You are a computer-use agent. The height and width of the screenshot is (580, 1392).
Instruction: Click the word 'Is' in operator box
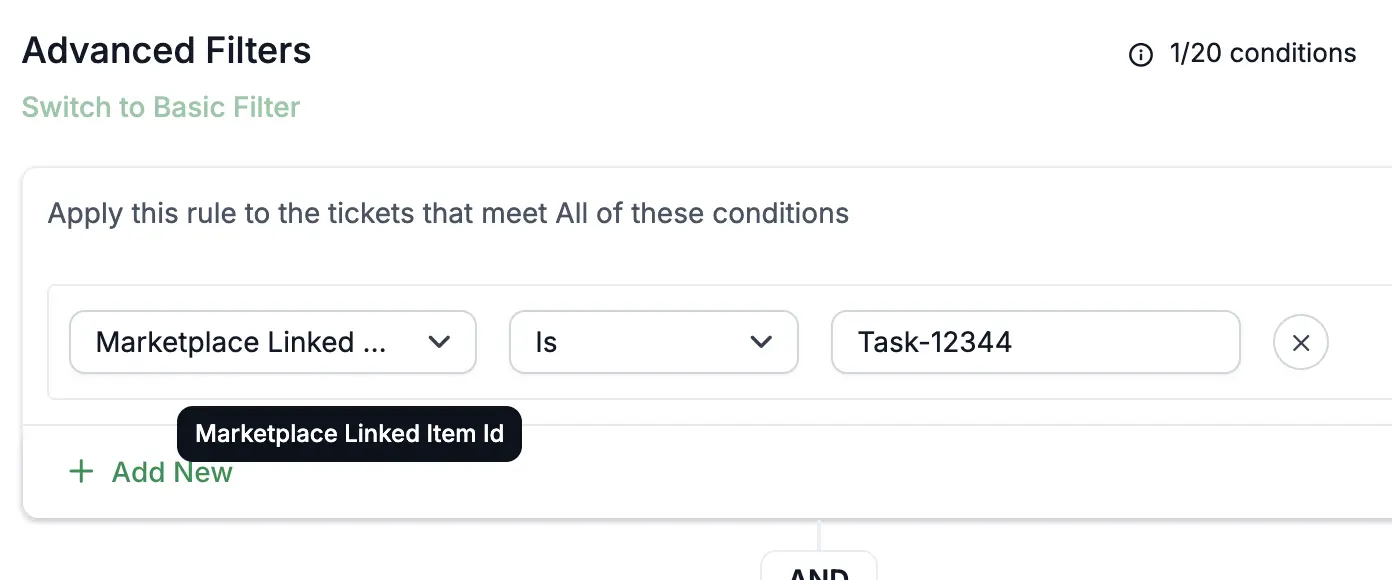coord(546,343)
